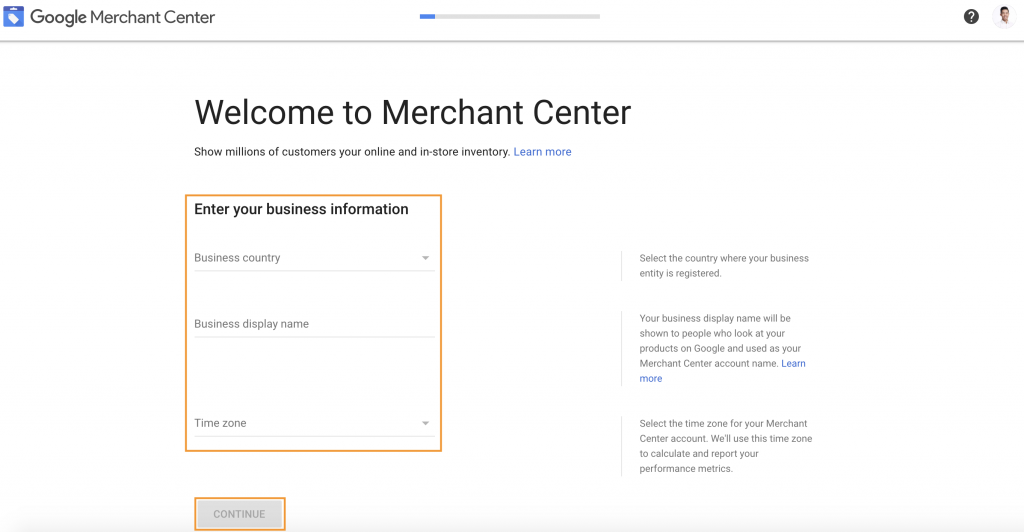This screenshot has height=532, width=1024.
Task: Open the user account profile avatar
Action: [x=1004, y=17]
